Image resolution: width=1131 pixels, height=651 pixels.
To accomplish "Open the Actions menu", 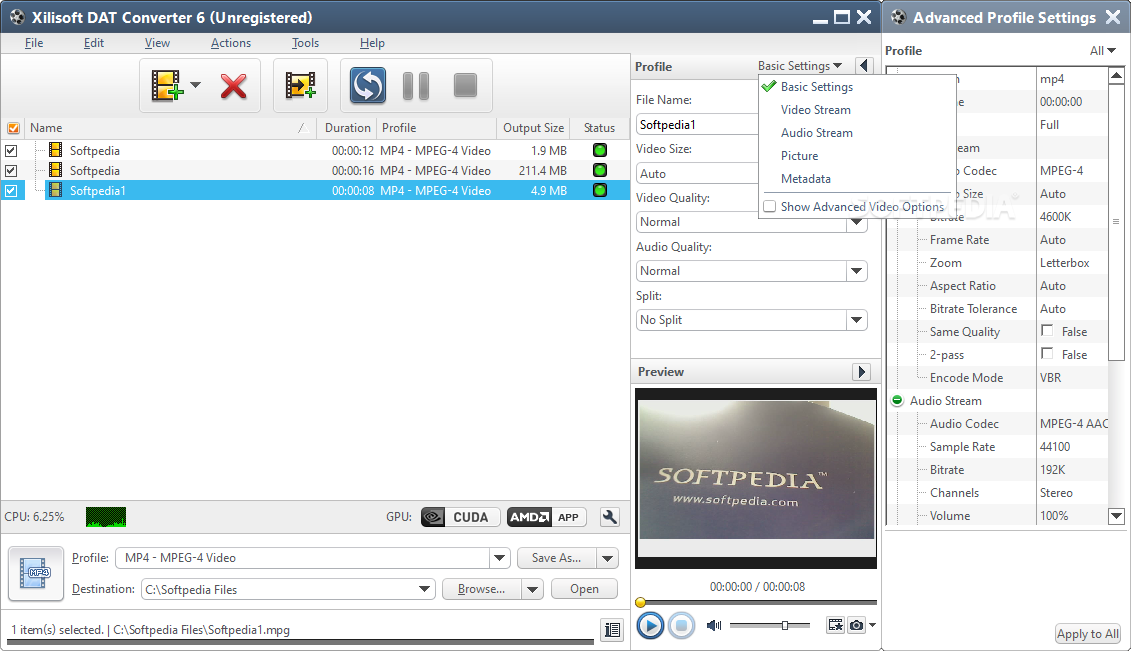I will pyautogui.click(x=231, y=43).
